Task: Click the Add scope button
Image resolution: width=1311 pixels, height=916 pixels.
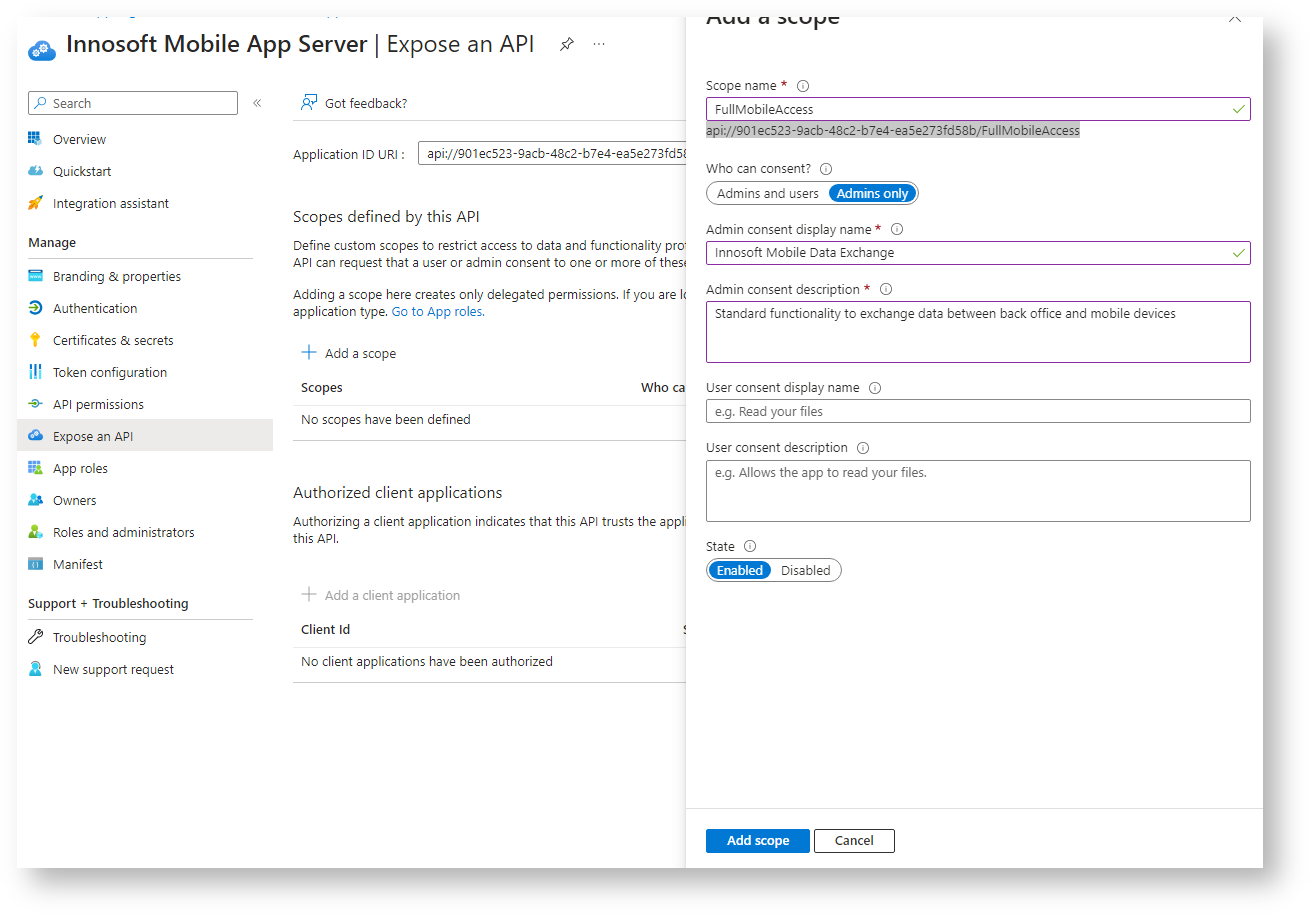Action: [758, 841]
